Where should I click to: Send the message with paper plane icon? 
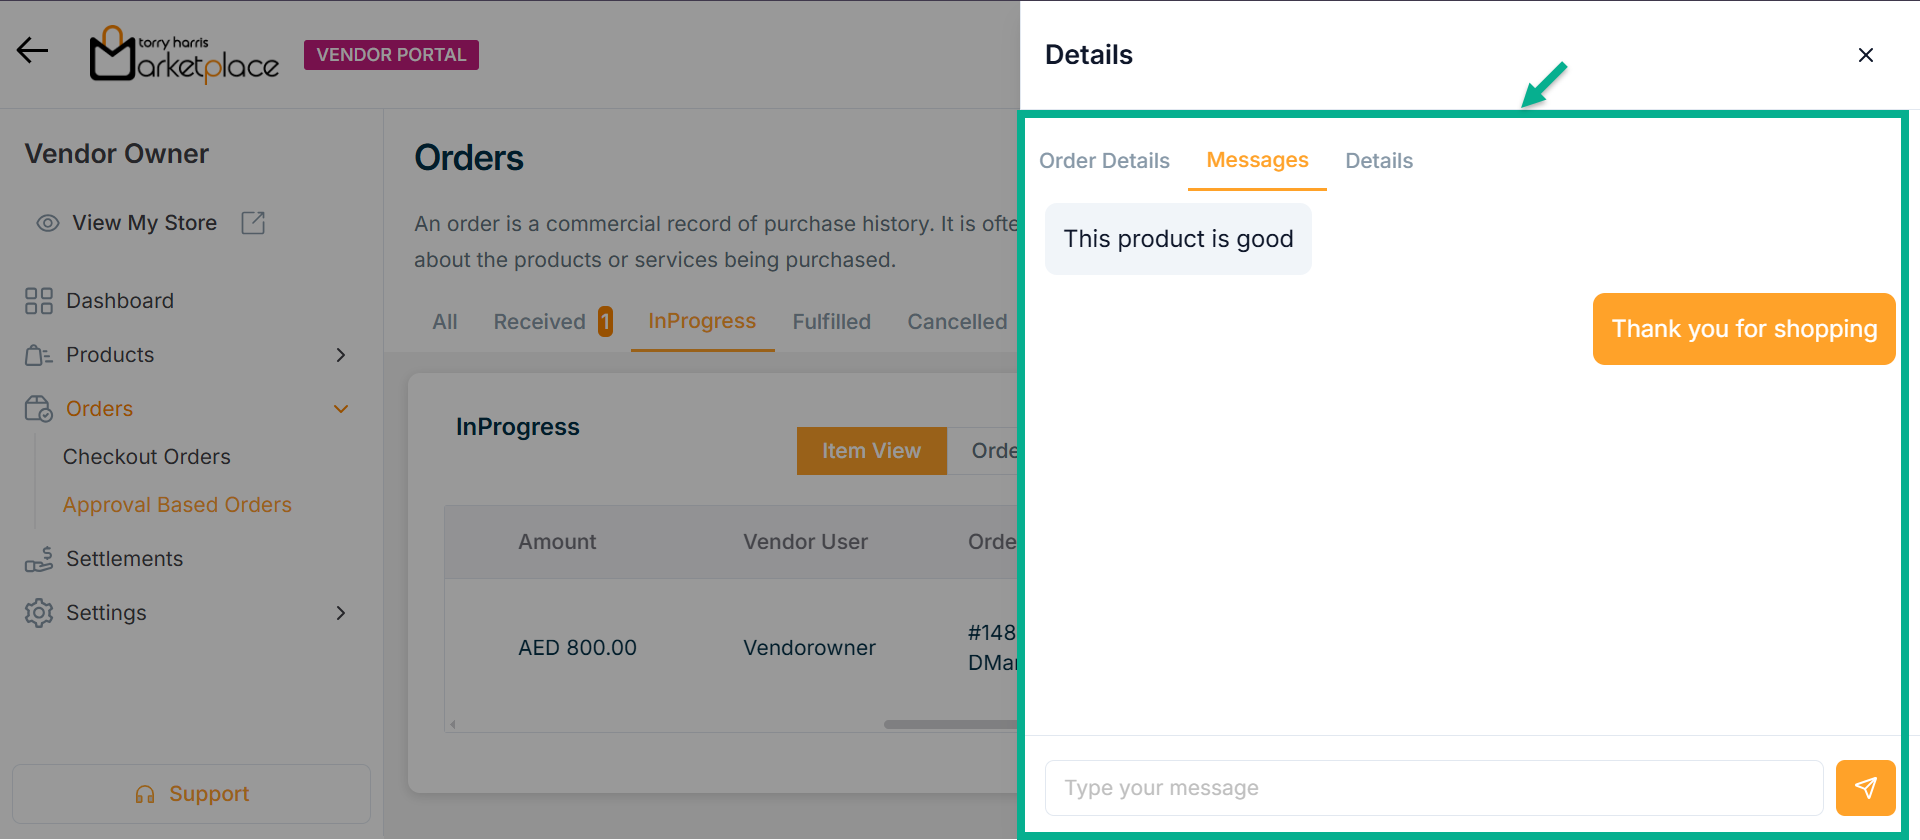1865,788
